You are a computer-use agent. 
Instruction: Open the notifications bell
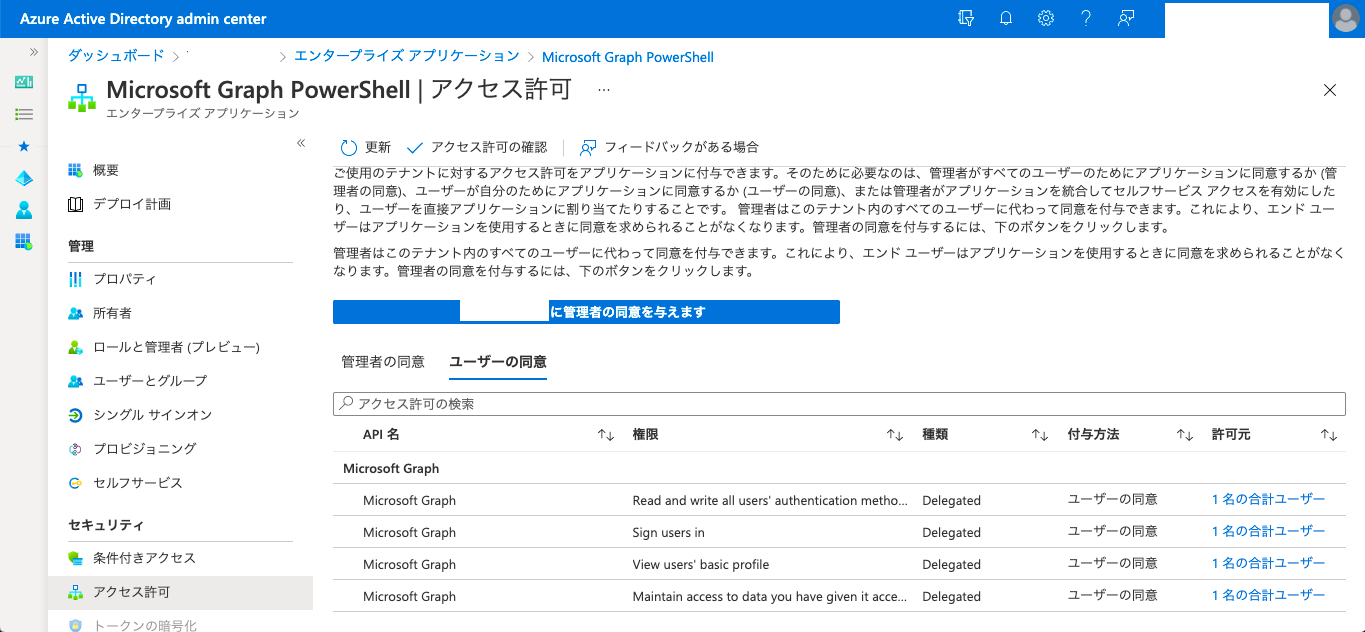pyautogui.click(x=1006, y=18)
